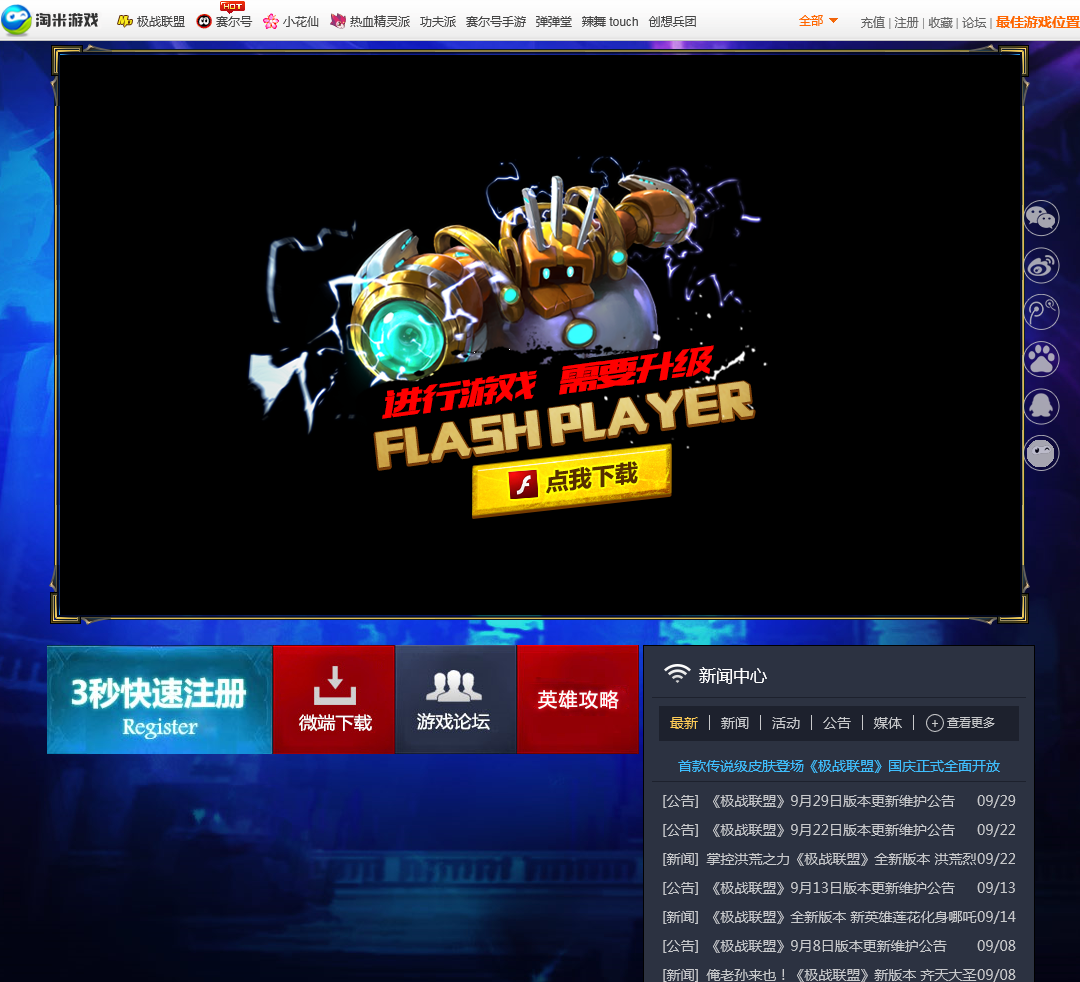Click the 最佳游戏位置 link
The image size is (1080, 982).
1037,23
